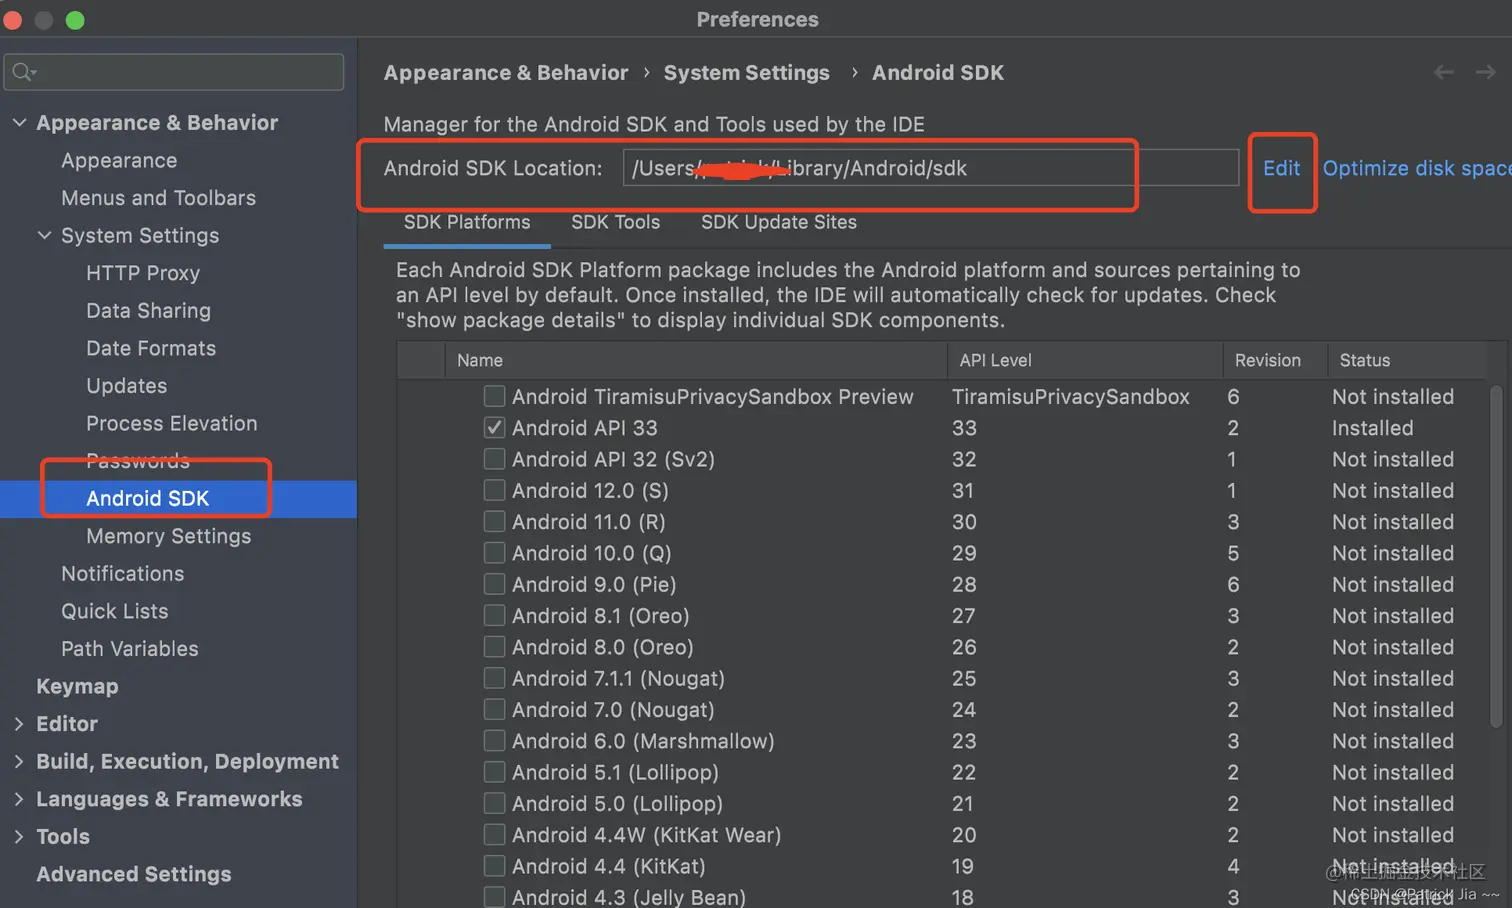1512x908 pixels.
Task: Check Android 9.0 (Pie) checkbox
Action: tap(494, 584)
